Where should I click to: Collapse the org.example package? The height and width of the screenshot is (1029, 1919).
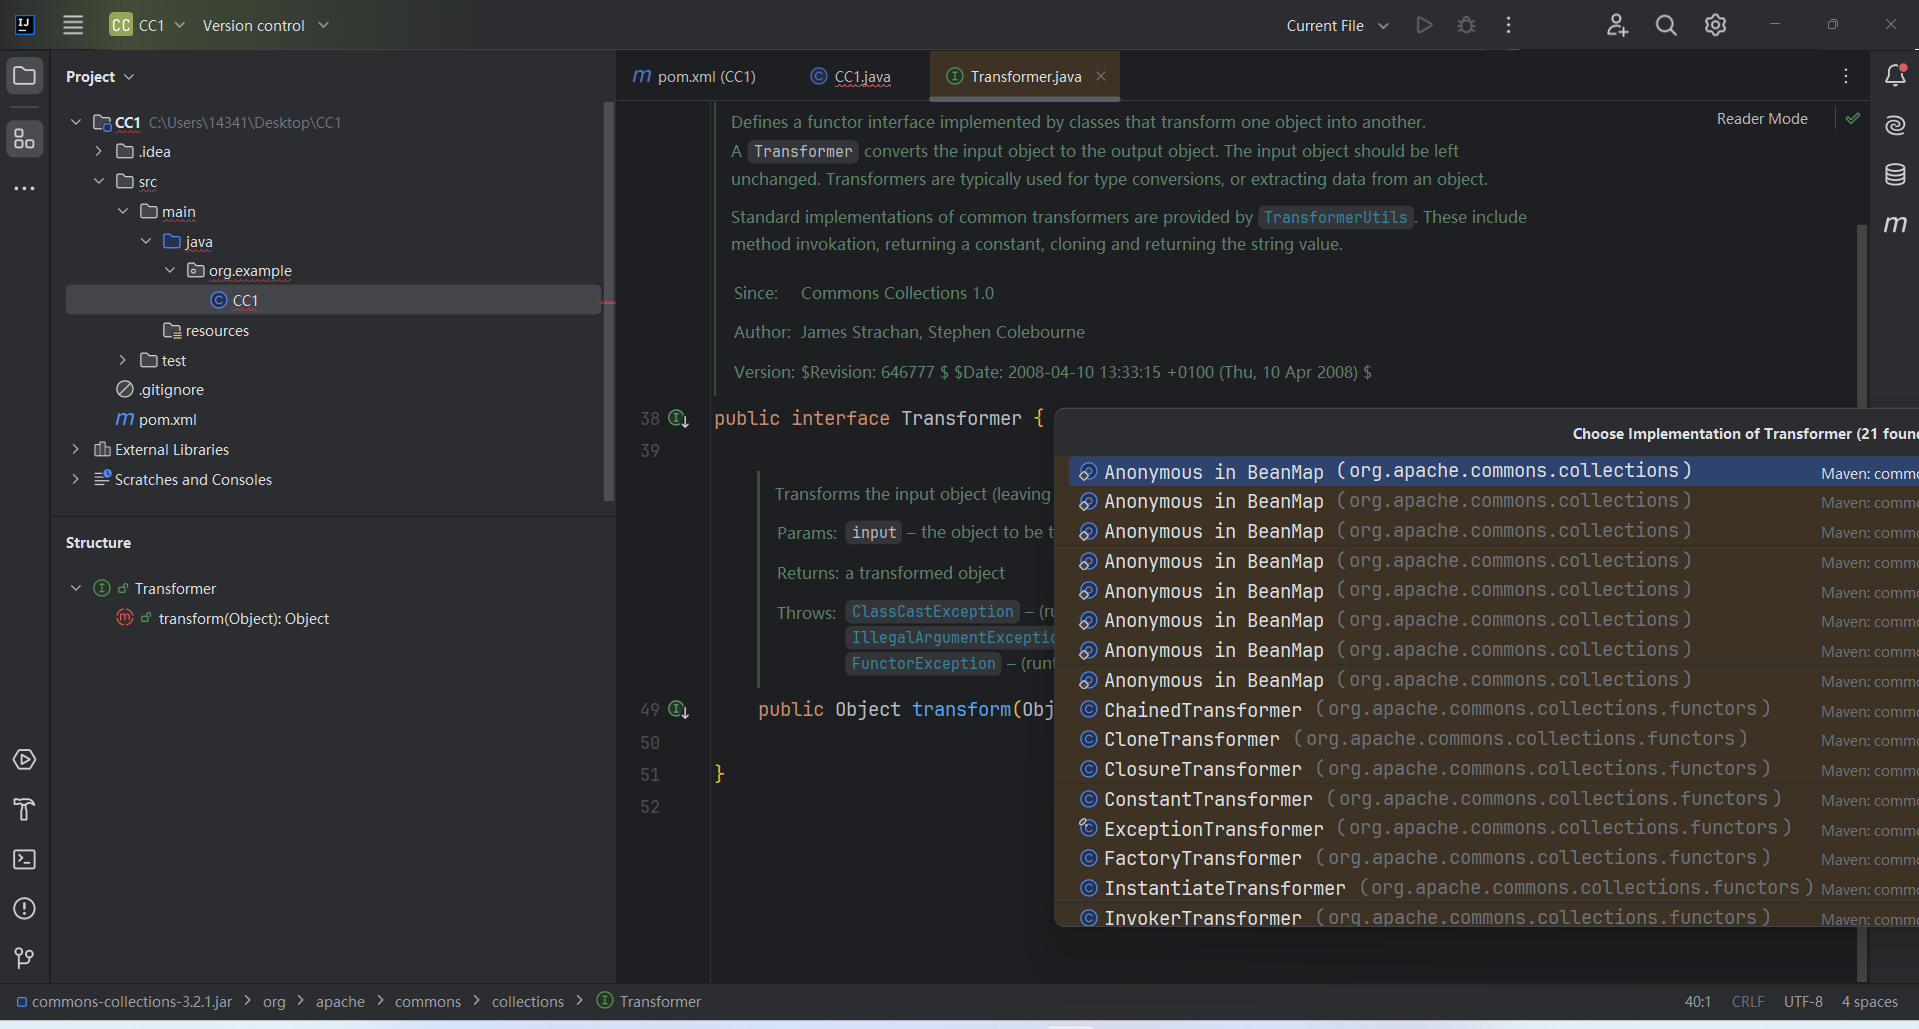[170, 270]
